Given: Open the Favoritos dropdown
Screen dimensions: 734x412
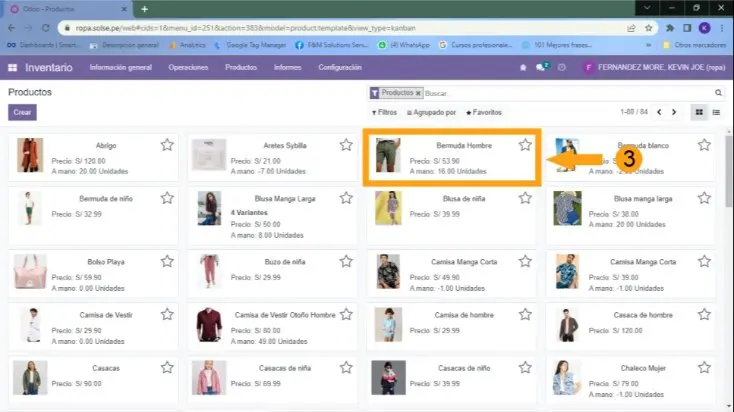Looking at the screenshot, I should point(483,112).
